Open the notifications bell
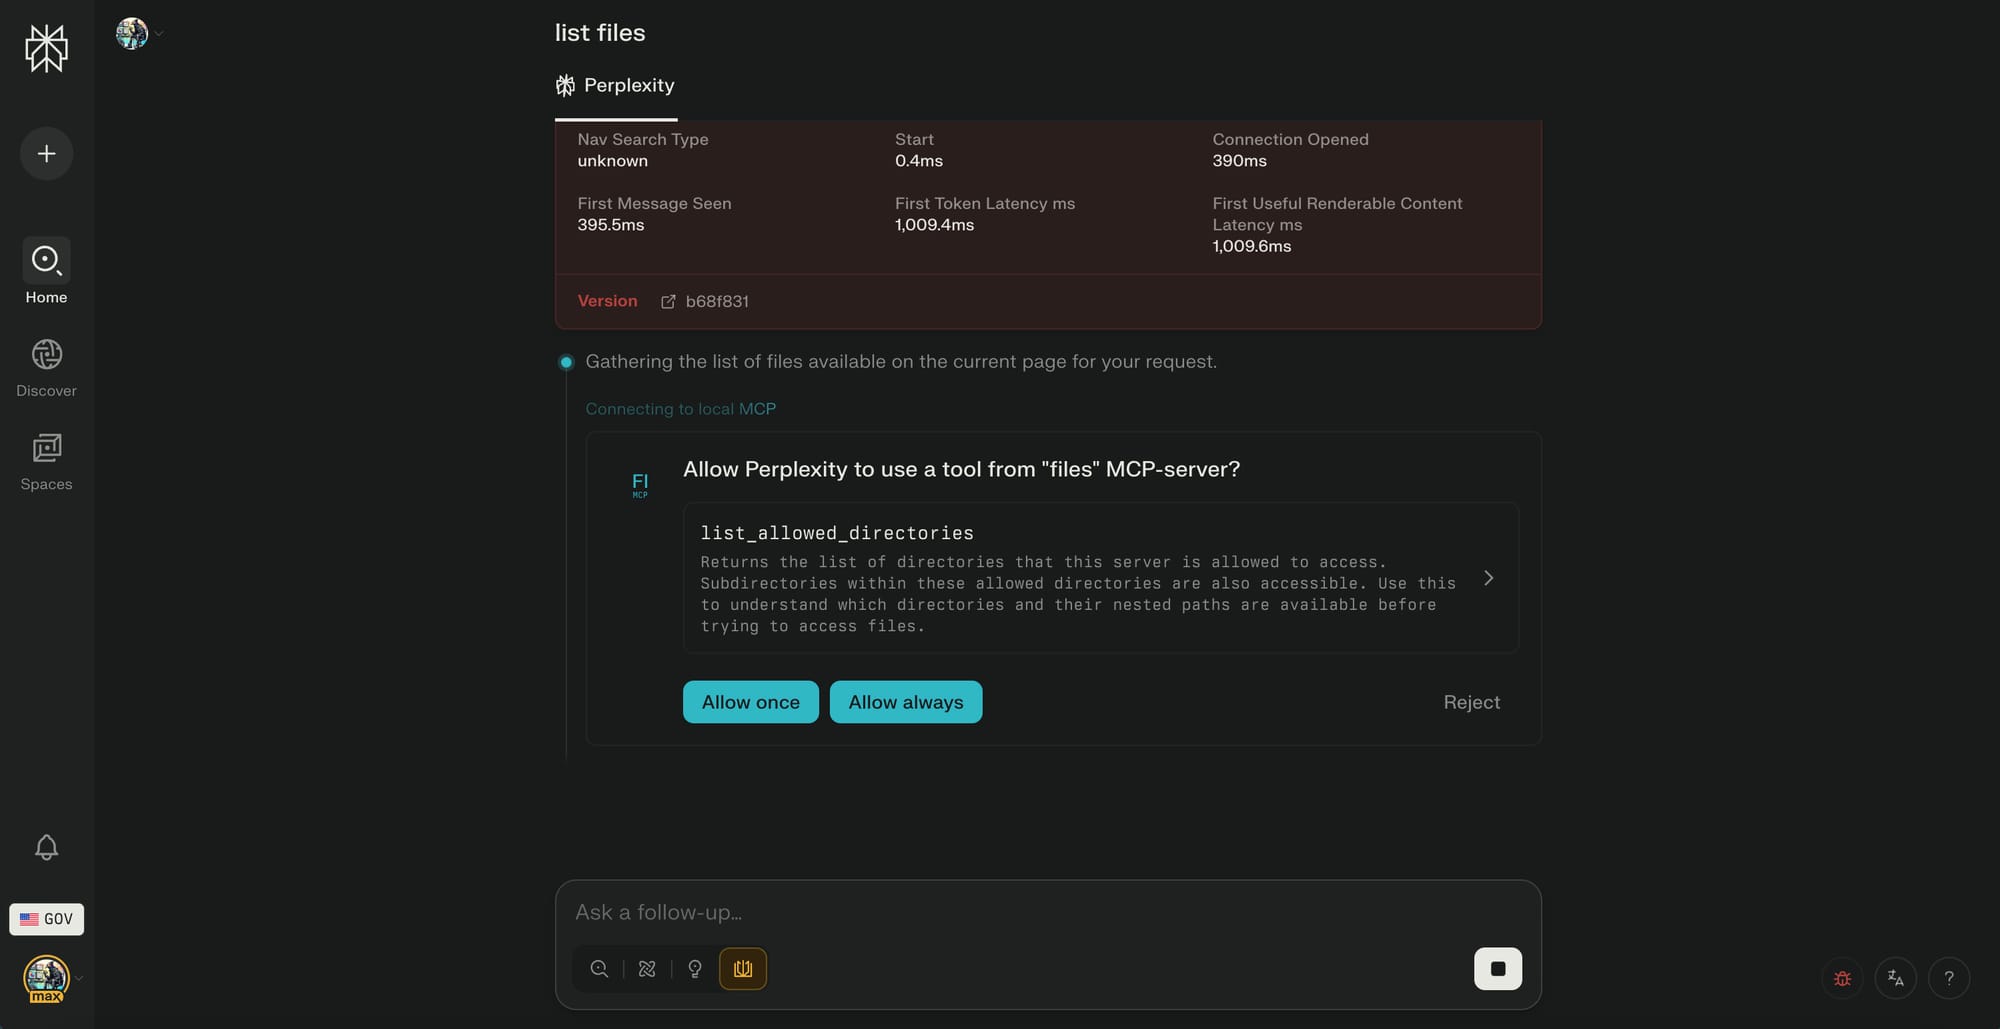This screenshot has width=2000, height=1029. [46, 848]
